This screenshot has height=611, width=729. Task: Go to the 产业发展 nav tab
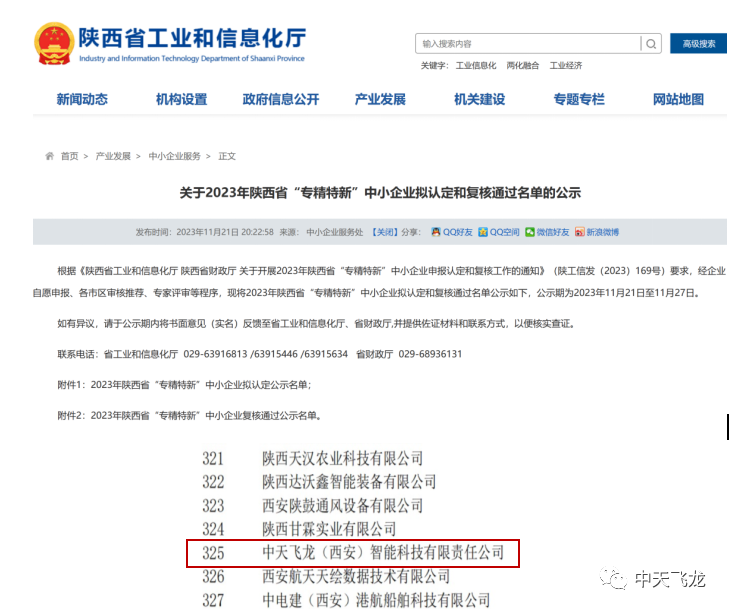pyautogui.click(x=380, y=99)
